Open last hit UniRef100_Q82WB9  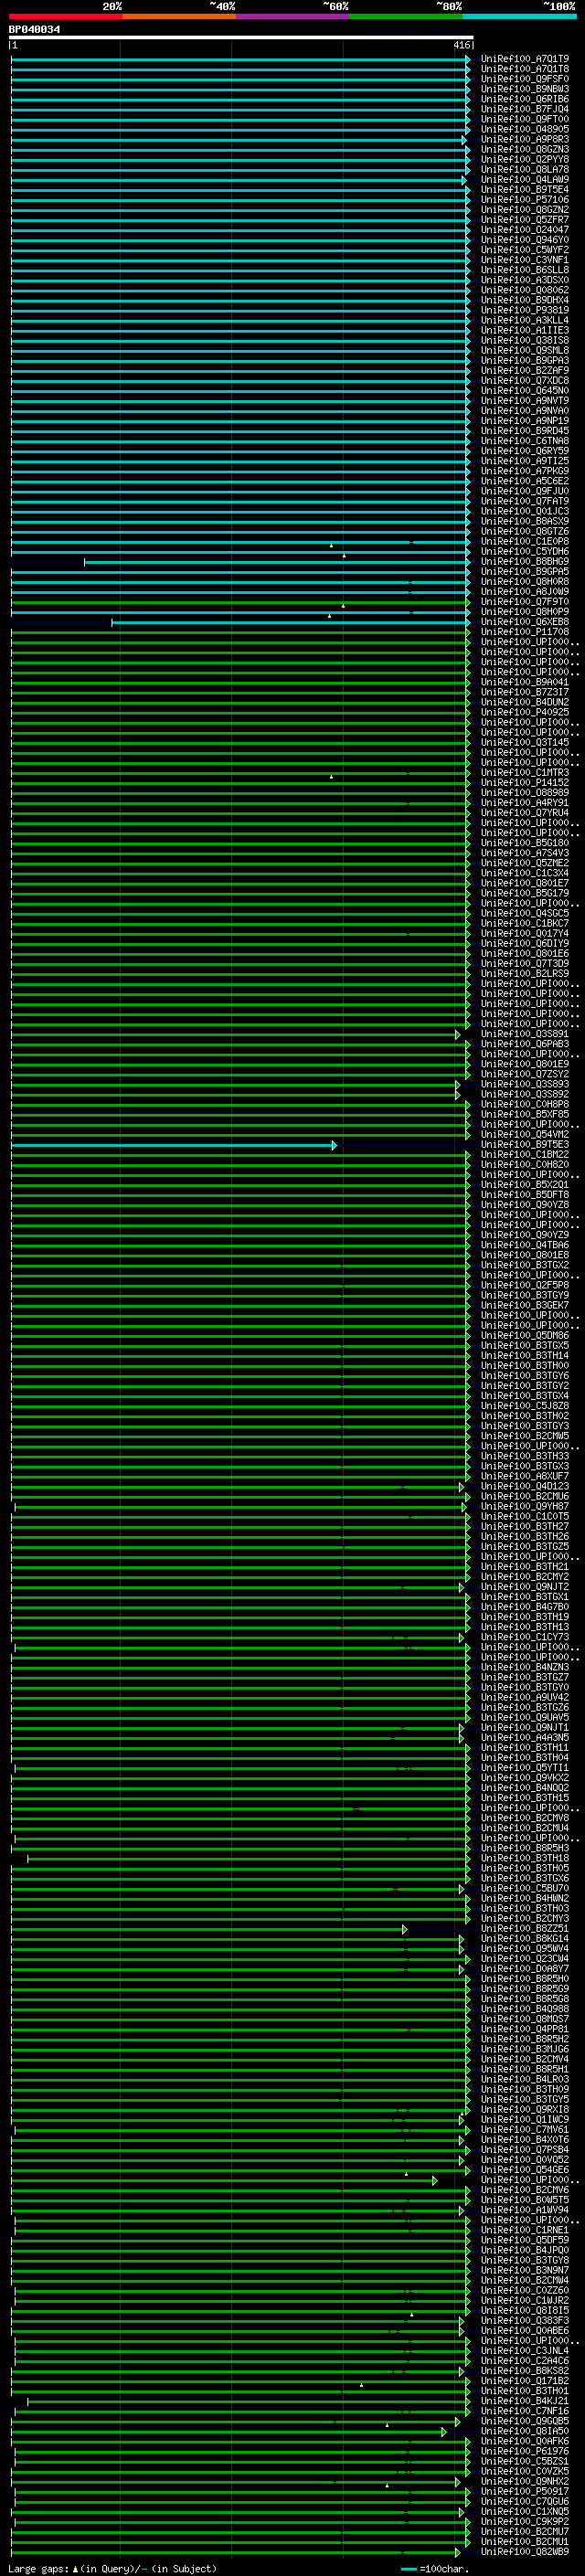[x=525, y=2551]
